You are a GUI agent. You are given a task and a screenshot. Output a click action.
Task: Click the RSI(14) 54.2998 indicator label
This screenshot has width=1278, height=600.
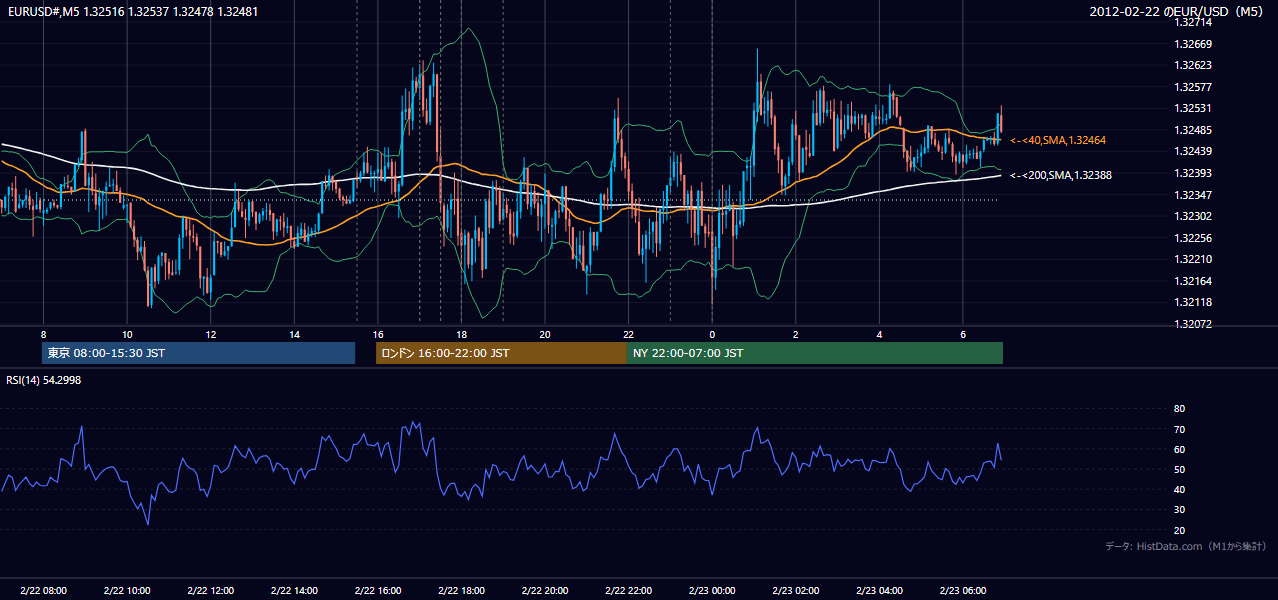44,380
